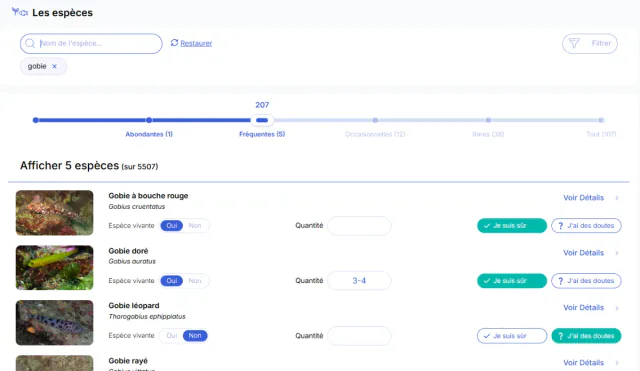Click Quantité field showing 3-4 for Gobie doré
The height and width of the screenshot is (371, 640).
[359, 281]
